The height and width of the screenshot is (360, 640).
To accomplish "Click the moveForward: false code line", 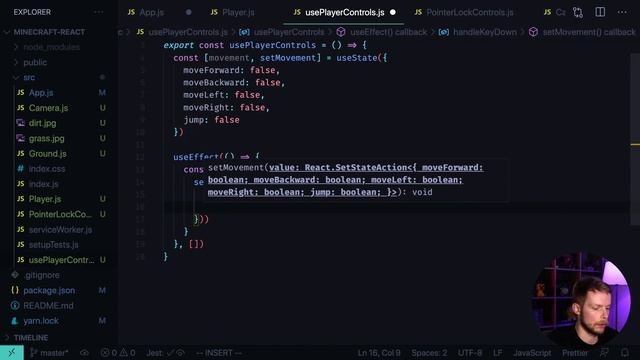I will 231,70.
